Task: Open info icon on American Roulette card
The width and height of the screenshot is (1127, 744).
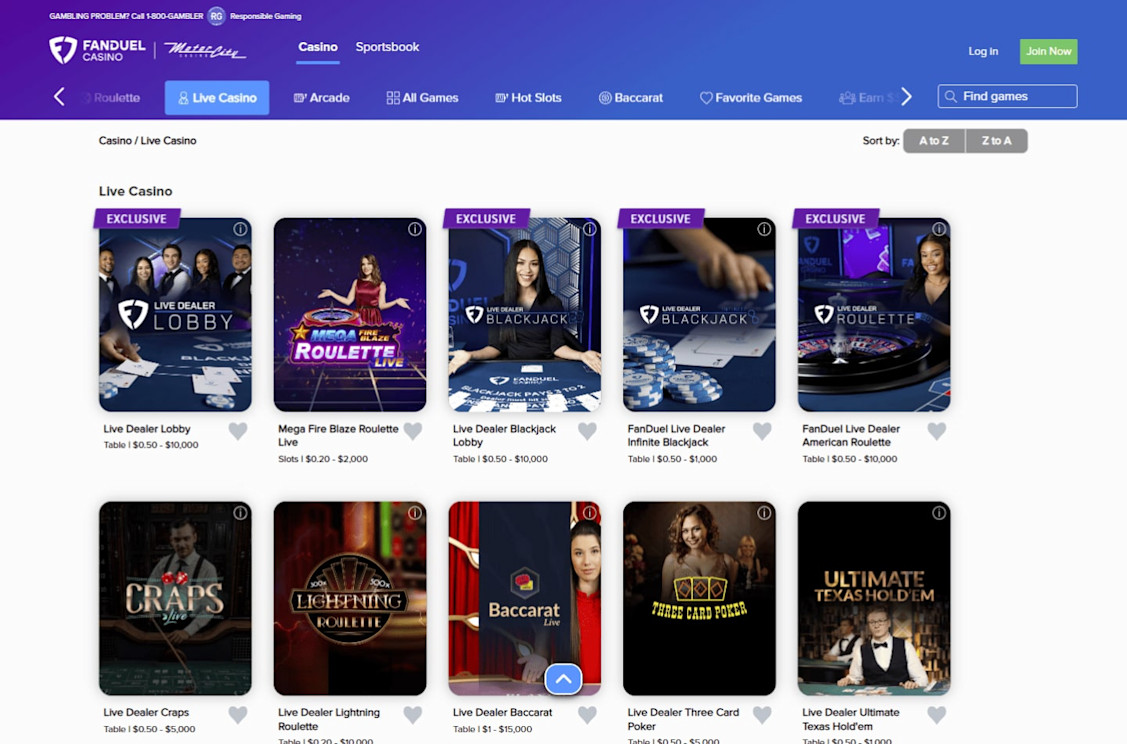Action: pos(939,229)
